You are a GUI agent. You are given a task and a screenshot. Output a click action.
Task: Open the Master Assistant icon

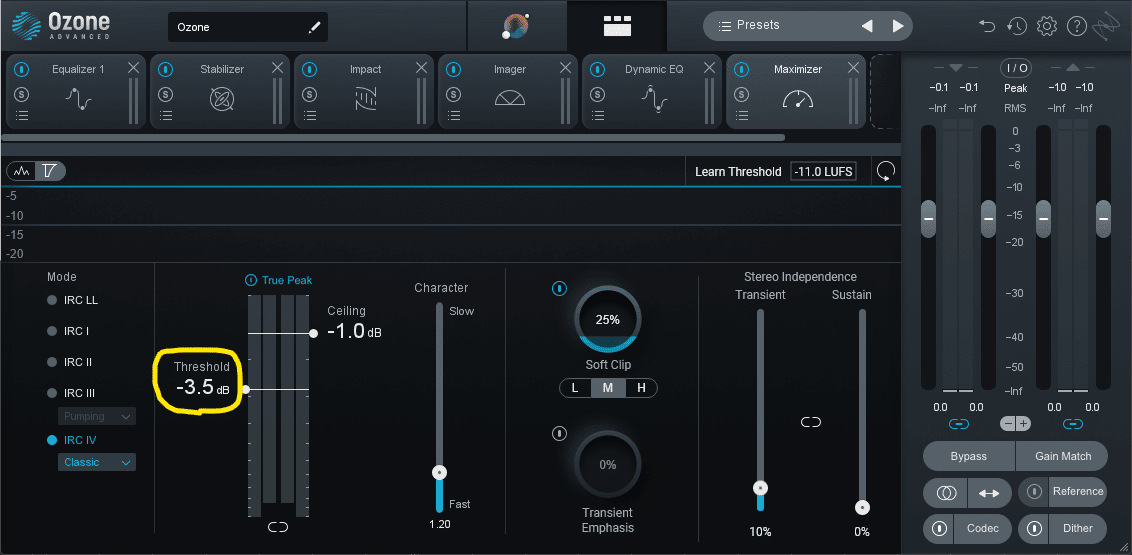pyautogui.click(x=515, y=26)
